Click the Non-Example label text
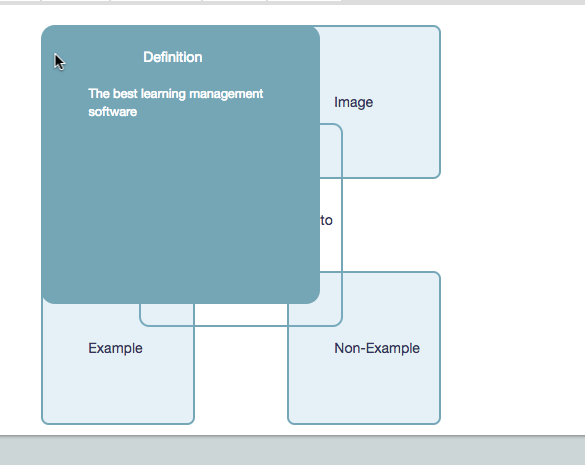 (x=377, y=348)
